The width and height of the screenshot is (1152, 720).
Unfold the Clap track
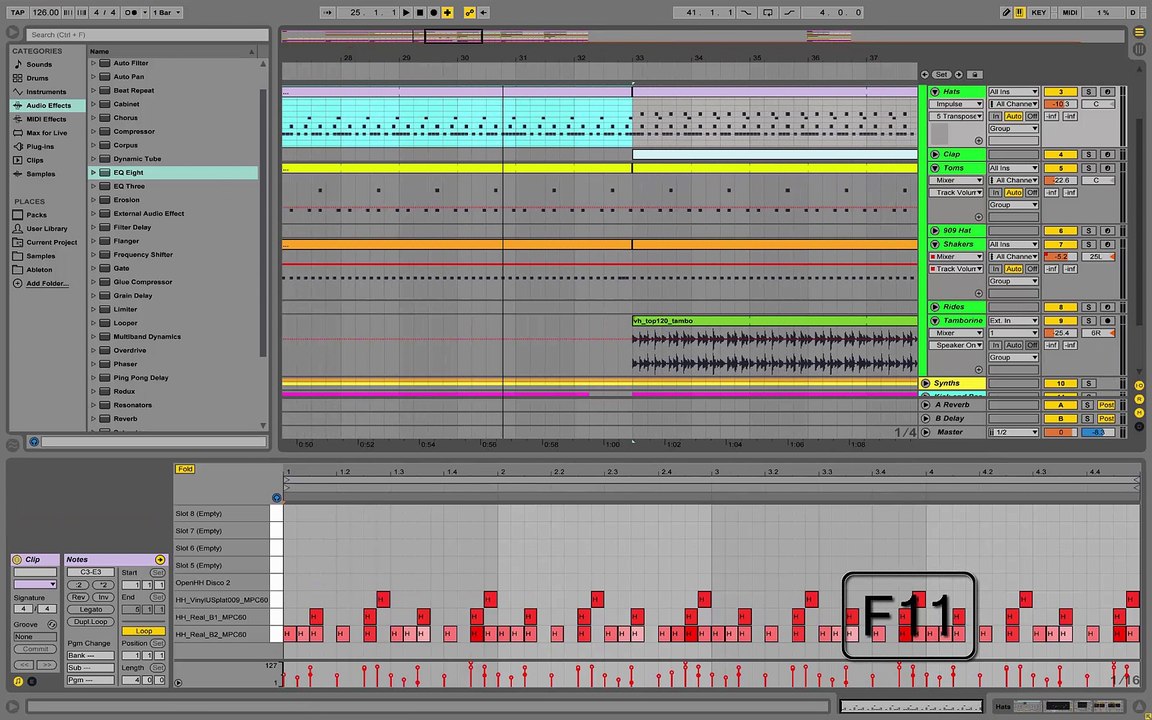click(x=935, y=154)
